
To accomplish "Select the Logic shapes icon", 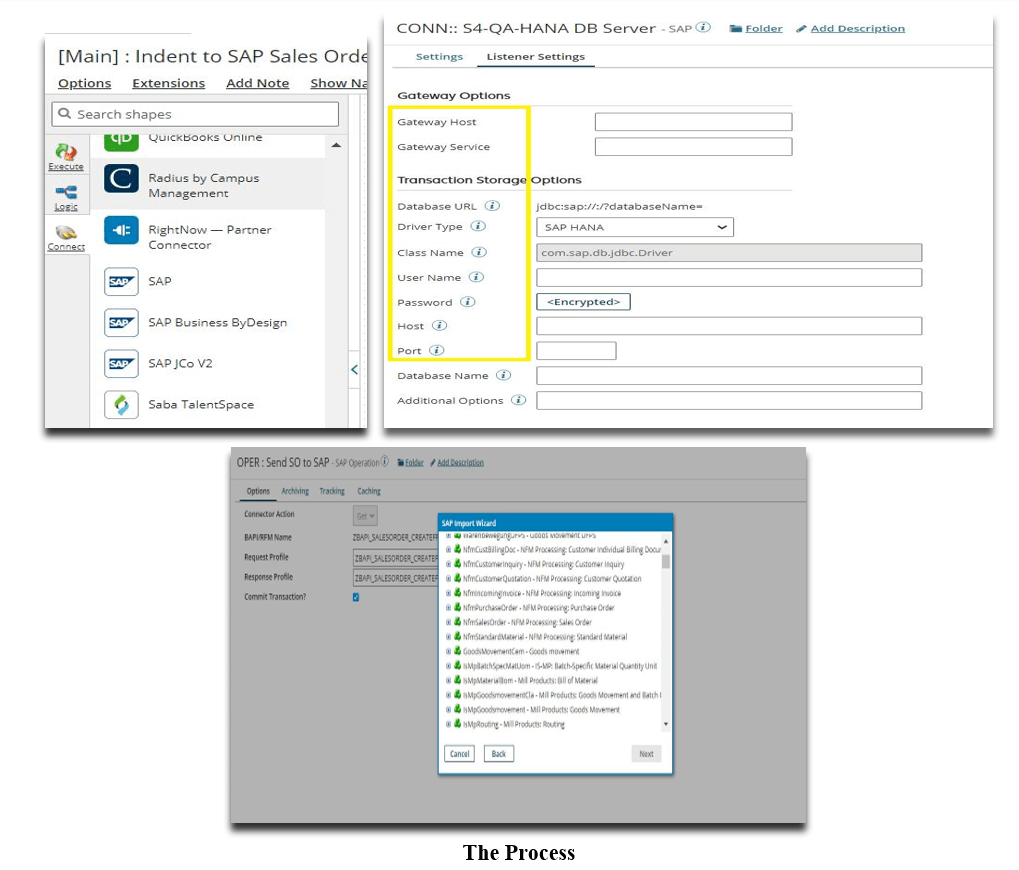I will pyautogui.click(x=66, y=195).
